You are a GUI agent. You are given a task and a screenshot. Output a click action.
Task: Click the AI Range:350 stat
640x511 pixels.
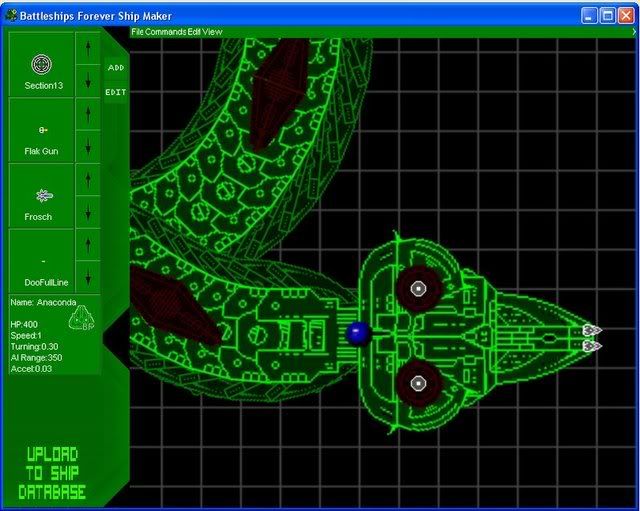pyautogui.click(x=36, y=358)
